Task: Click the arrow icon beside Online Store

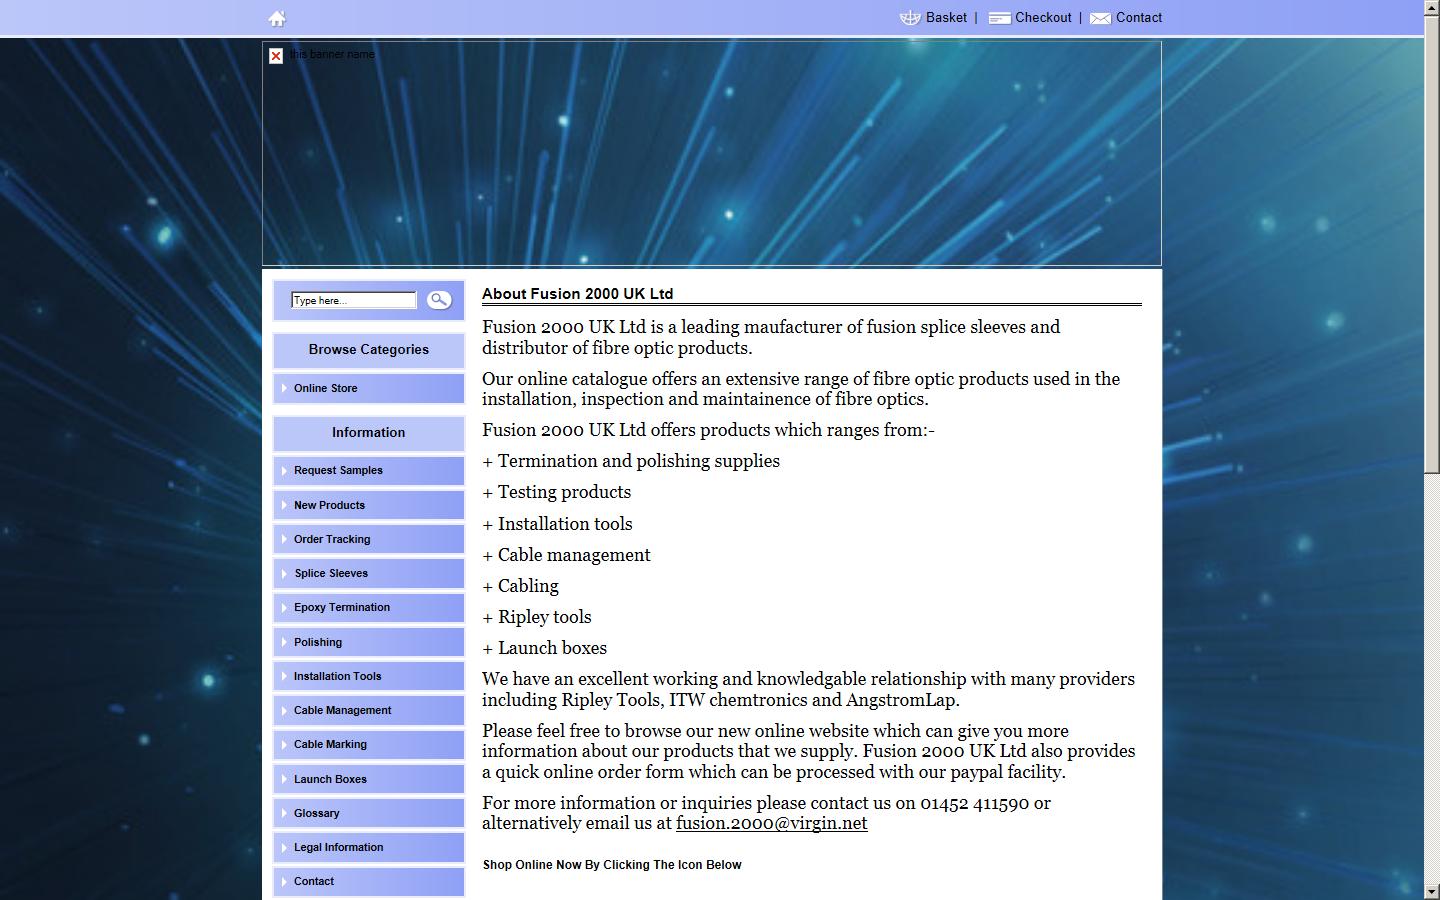Action: click(x=283, y=388)
